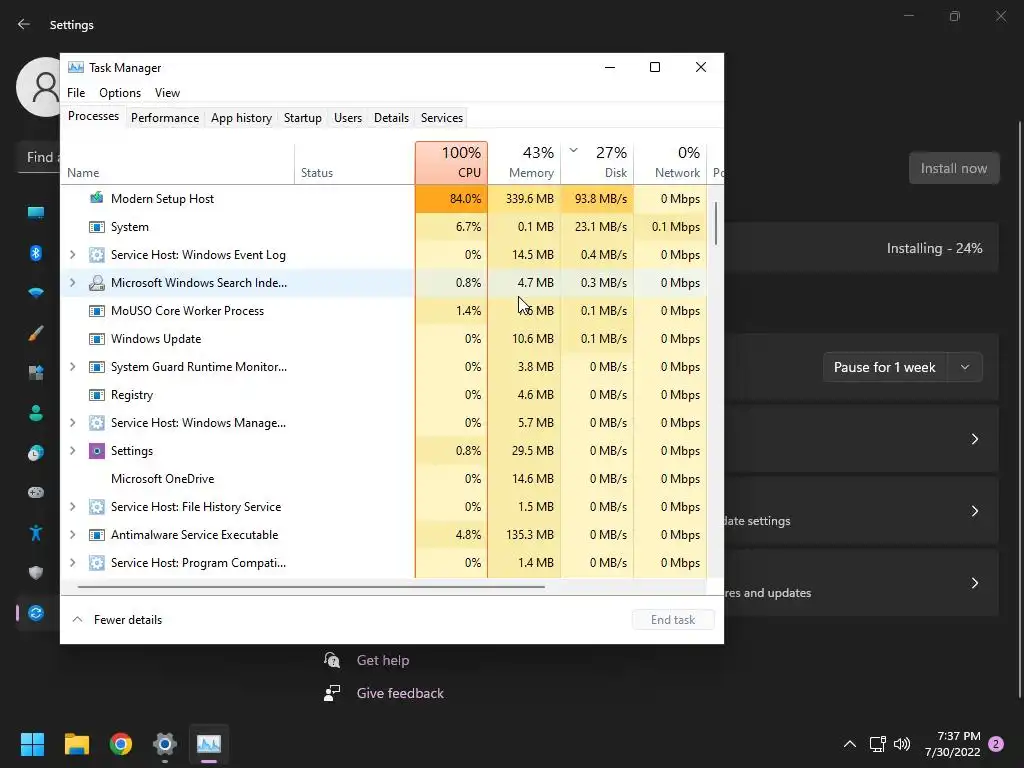
Task: Click the Task Manager vertical scrollbar thumb
Action: point(716,223)
